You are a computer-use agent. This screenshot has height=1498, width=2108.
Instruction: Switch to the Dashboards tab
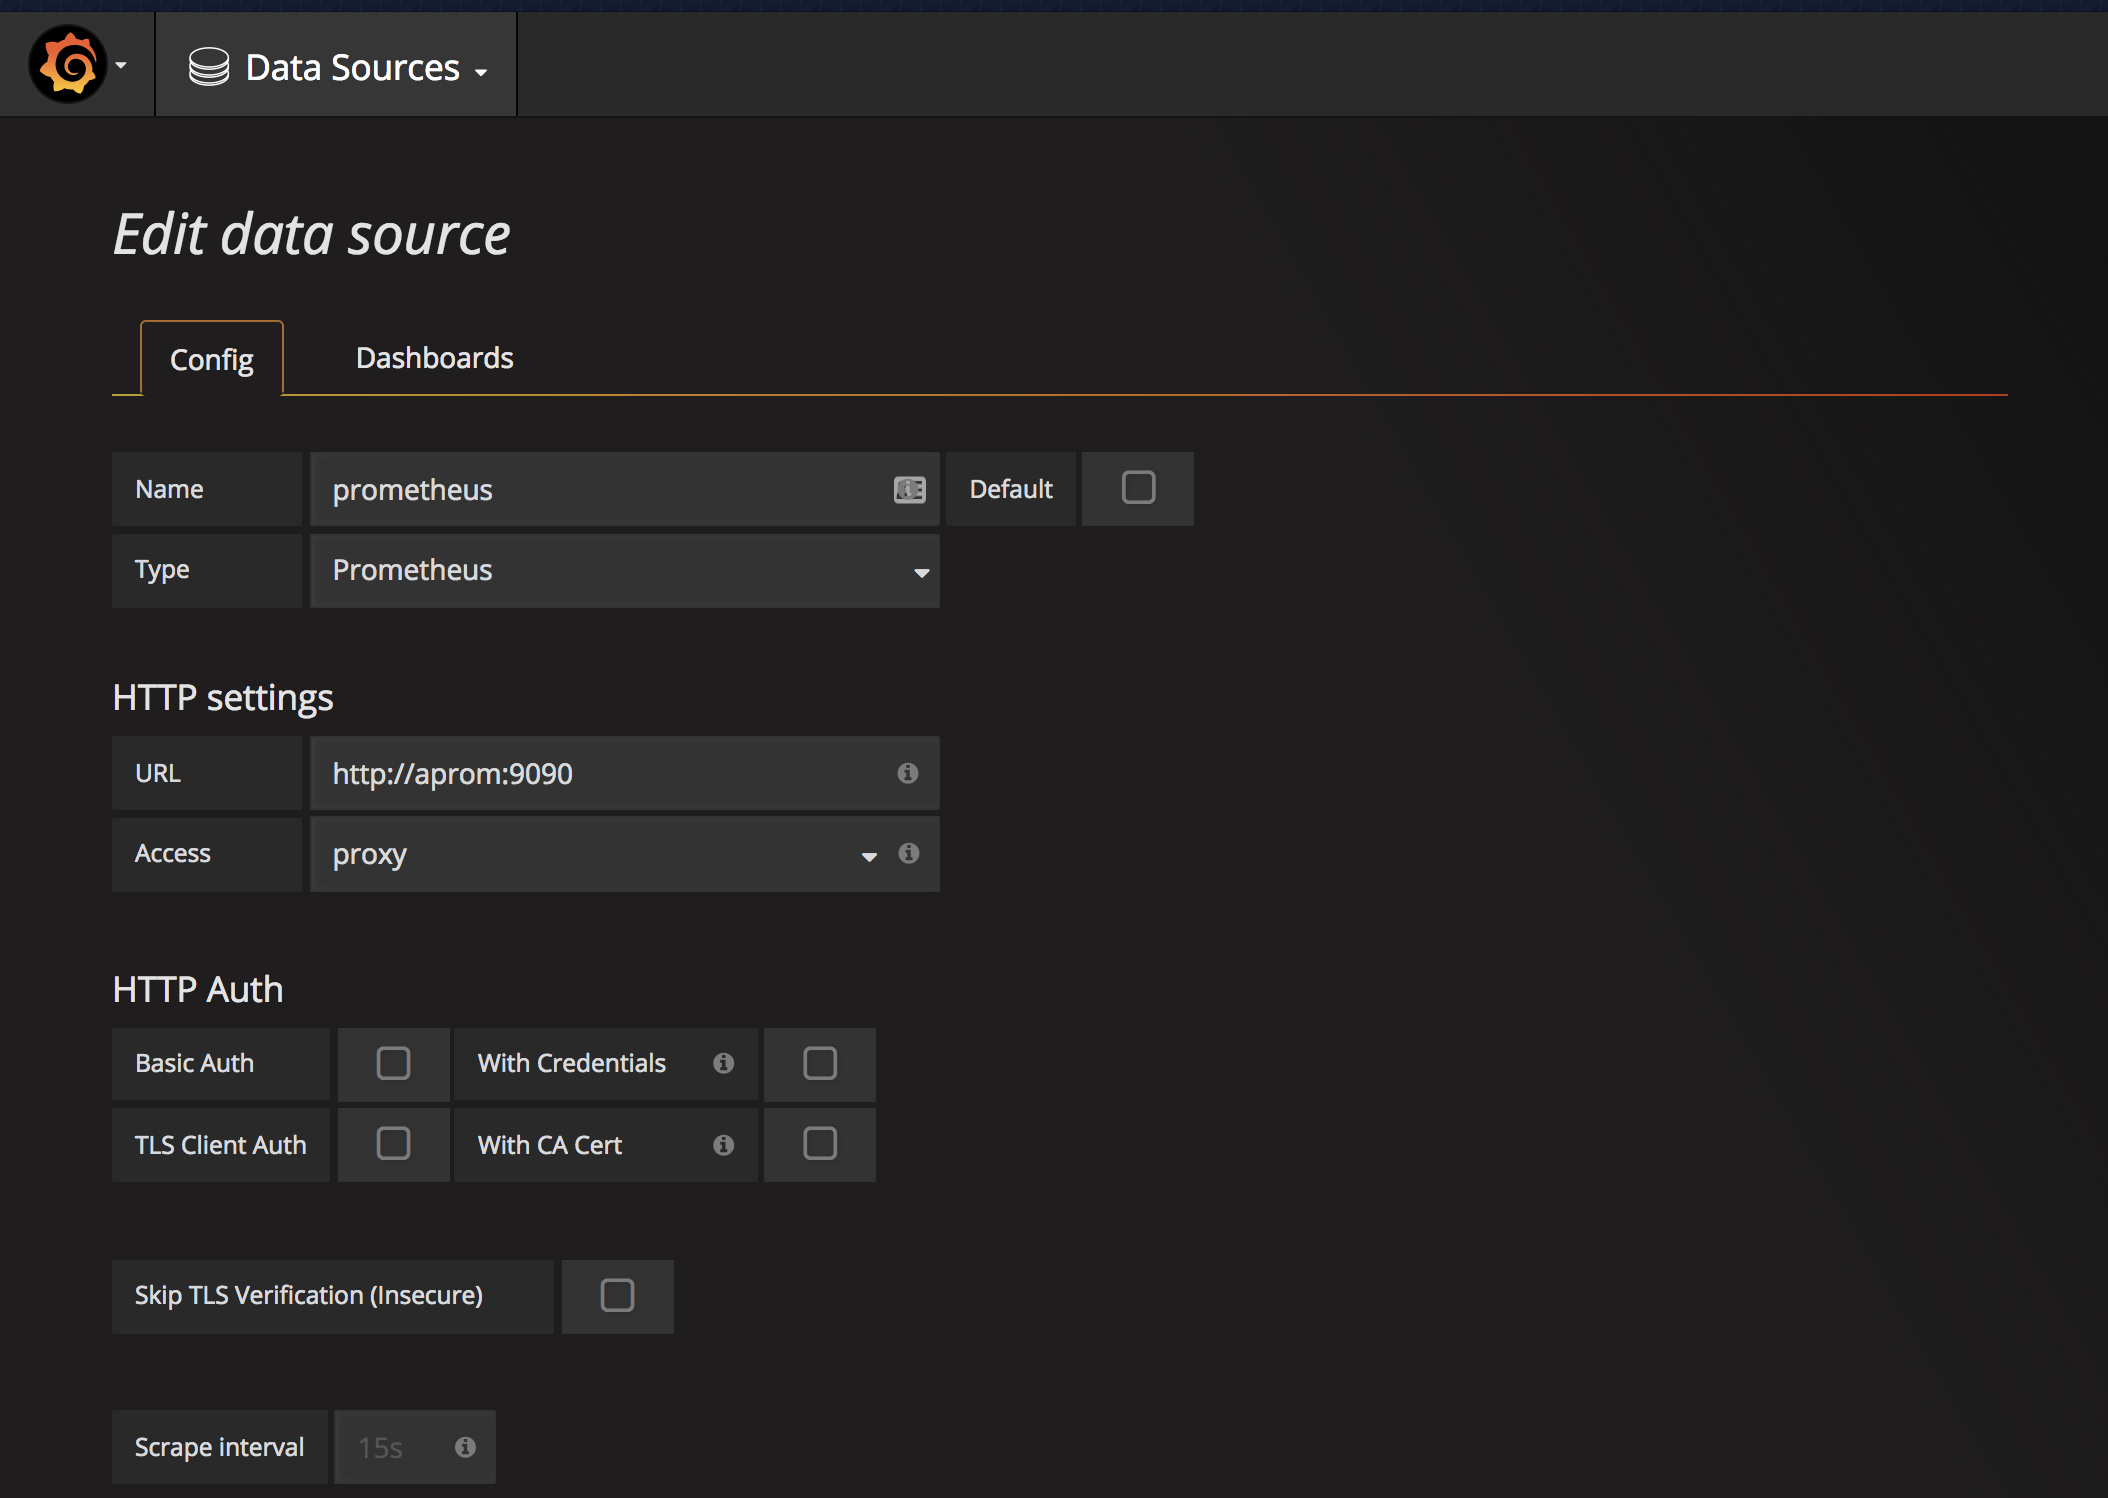click(x=434, y=358)
